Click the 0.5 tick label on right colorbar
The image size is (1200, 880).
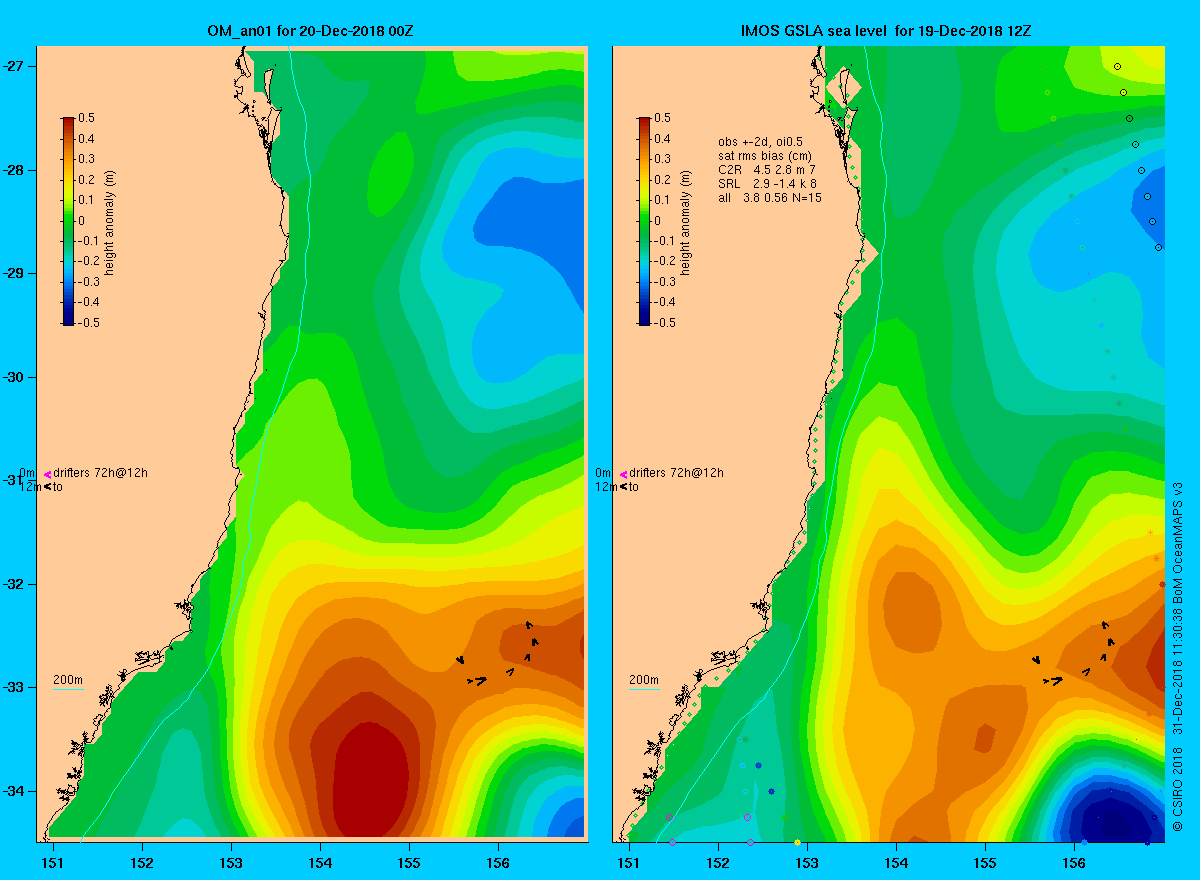click(x=662, y=117)
